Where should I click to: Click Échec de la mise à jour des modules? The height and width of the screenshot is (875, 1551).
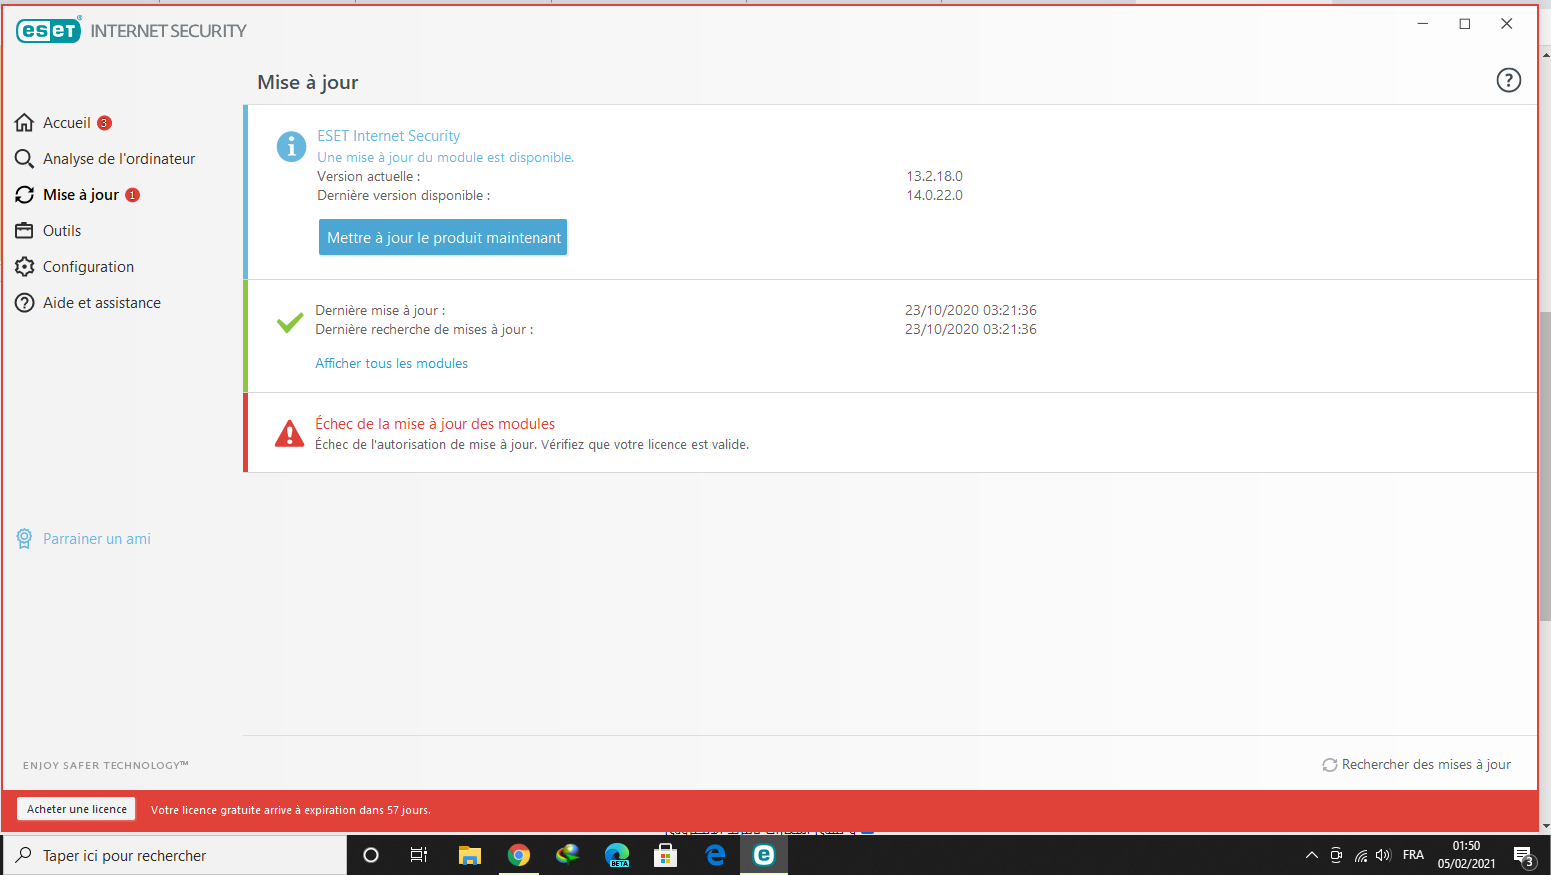[x=435, y=424]
